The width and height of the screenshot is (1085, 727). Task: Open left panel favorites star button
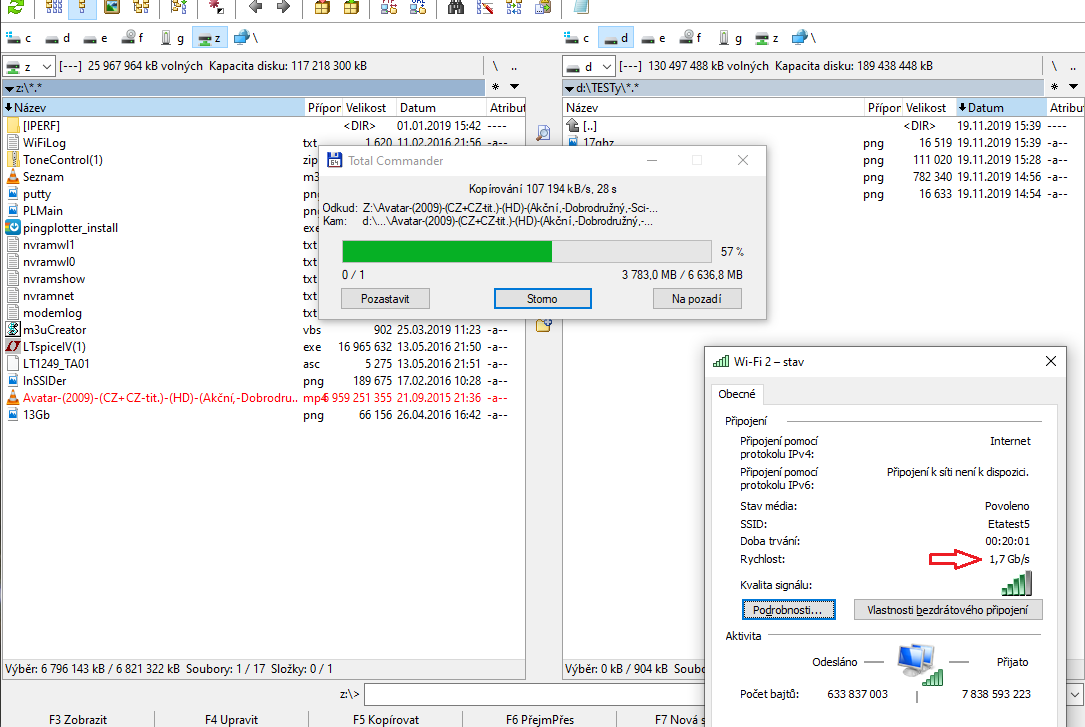pos(495,87)
